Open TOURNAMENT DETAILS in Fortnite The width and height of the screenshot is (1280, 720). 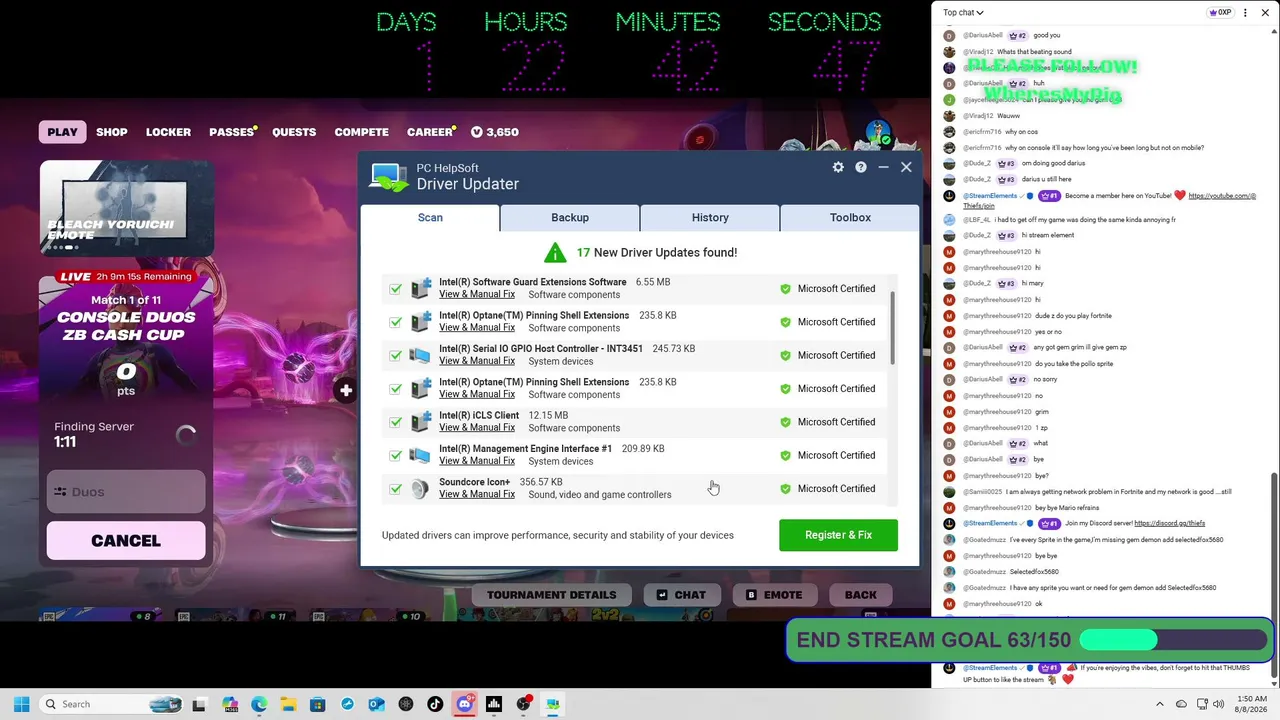click(x=552, y=595)
